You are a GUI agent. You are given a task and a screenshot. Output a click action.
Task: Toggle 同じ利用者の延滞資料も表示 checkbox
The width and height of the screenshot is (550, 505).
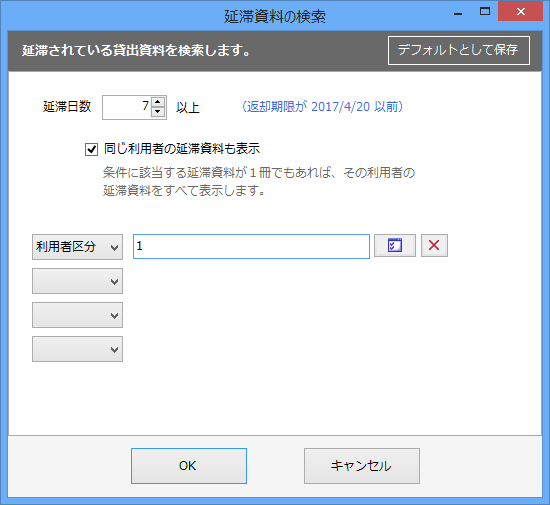[91, 149]
